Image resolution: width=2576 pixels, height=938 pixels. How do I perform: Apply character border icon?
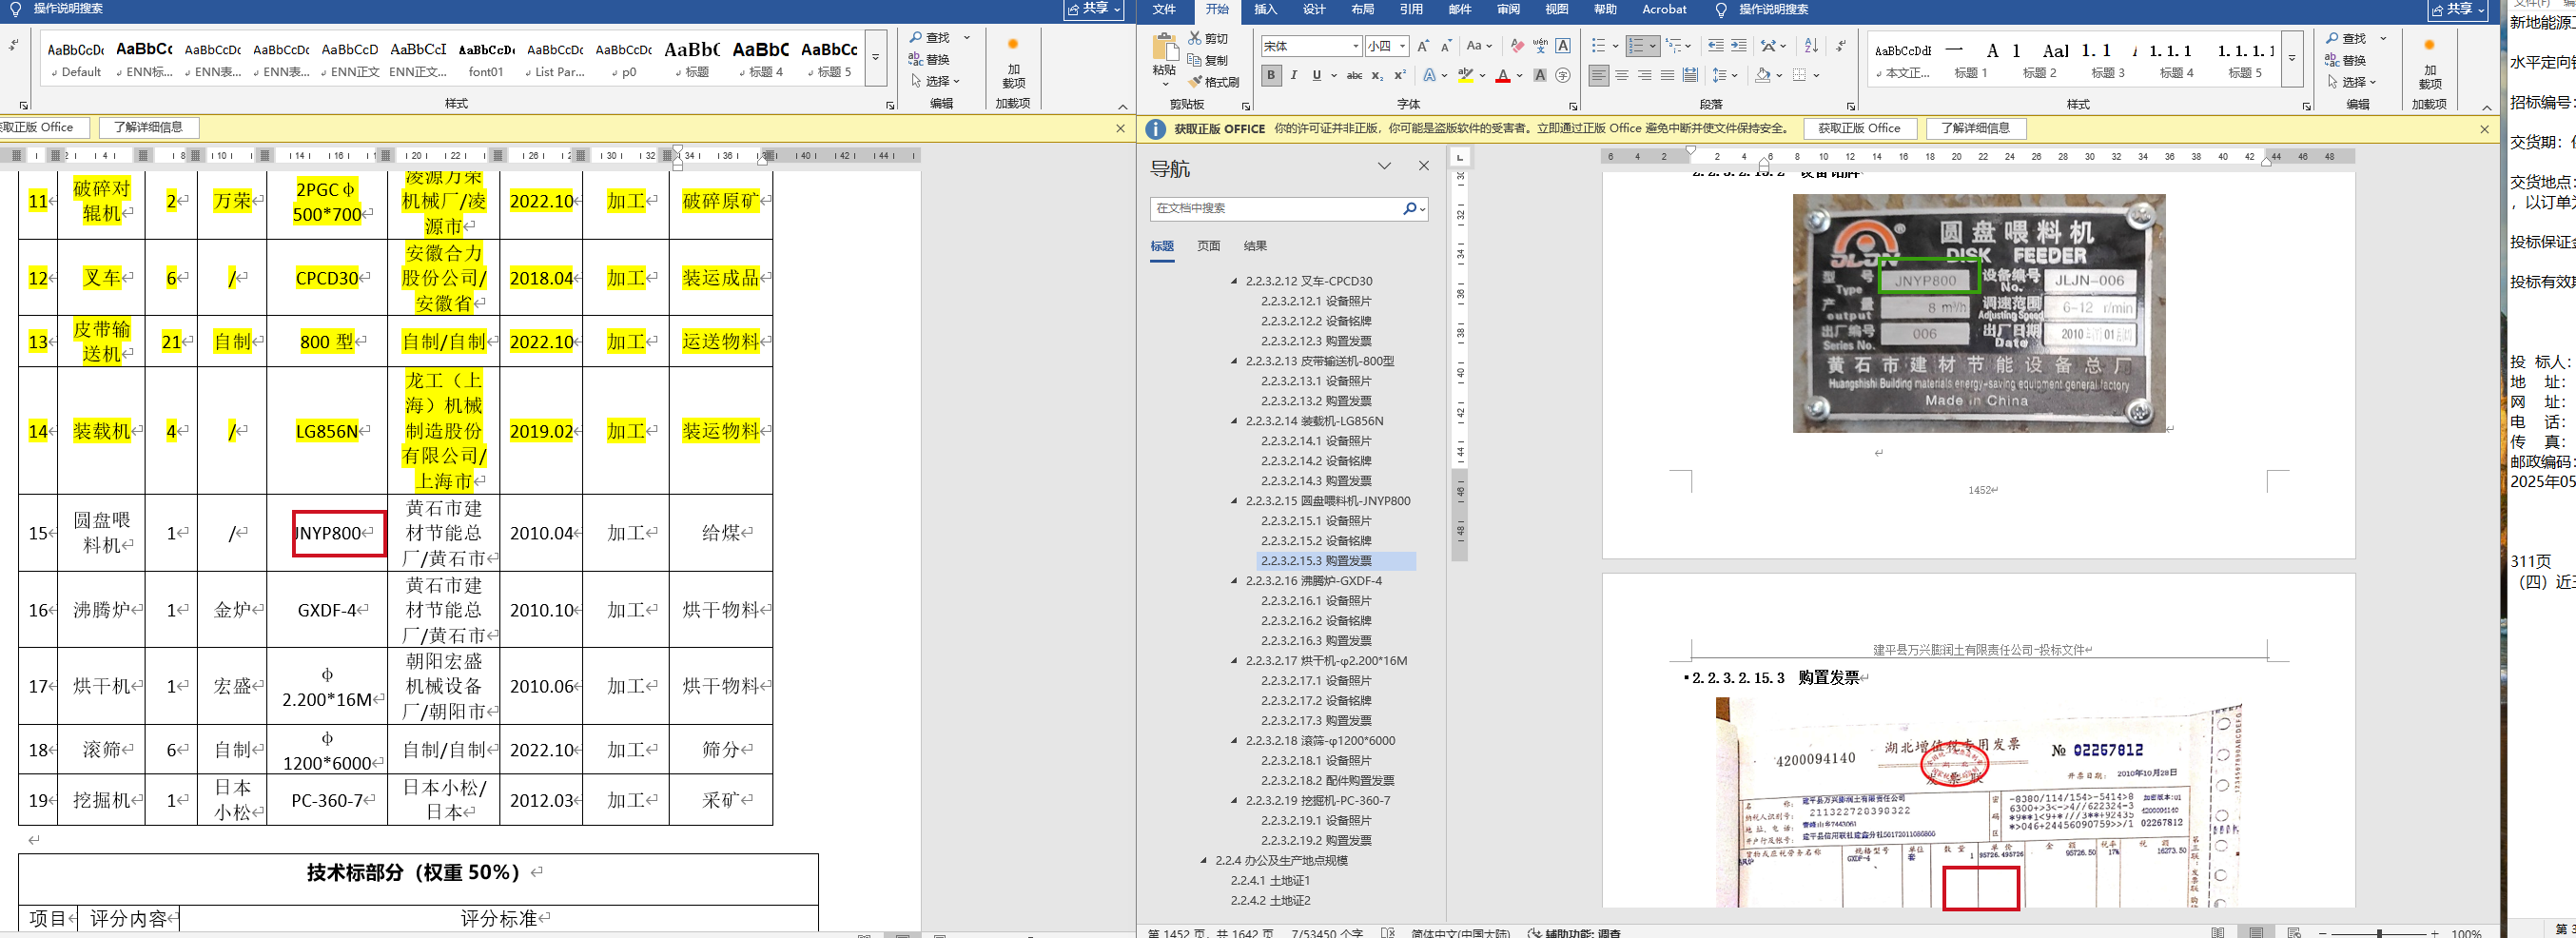1563,46
